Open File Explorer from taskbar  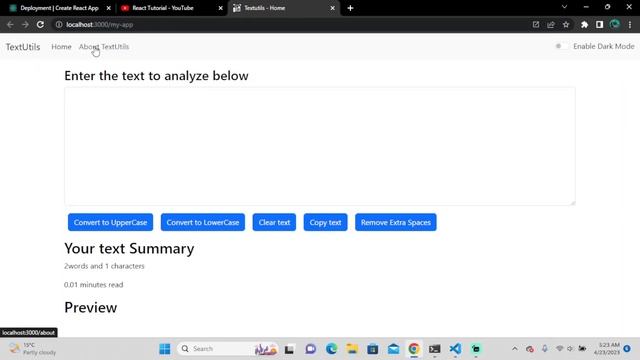tap(352, 349)
